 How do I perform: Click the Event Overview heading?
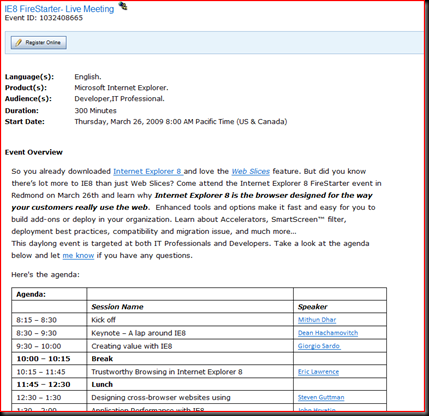pyautogui.click(x=34, y=152)
